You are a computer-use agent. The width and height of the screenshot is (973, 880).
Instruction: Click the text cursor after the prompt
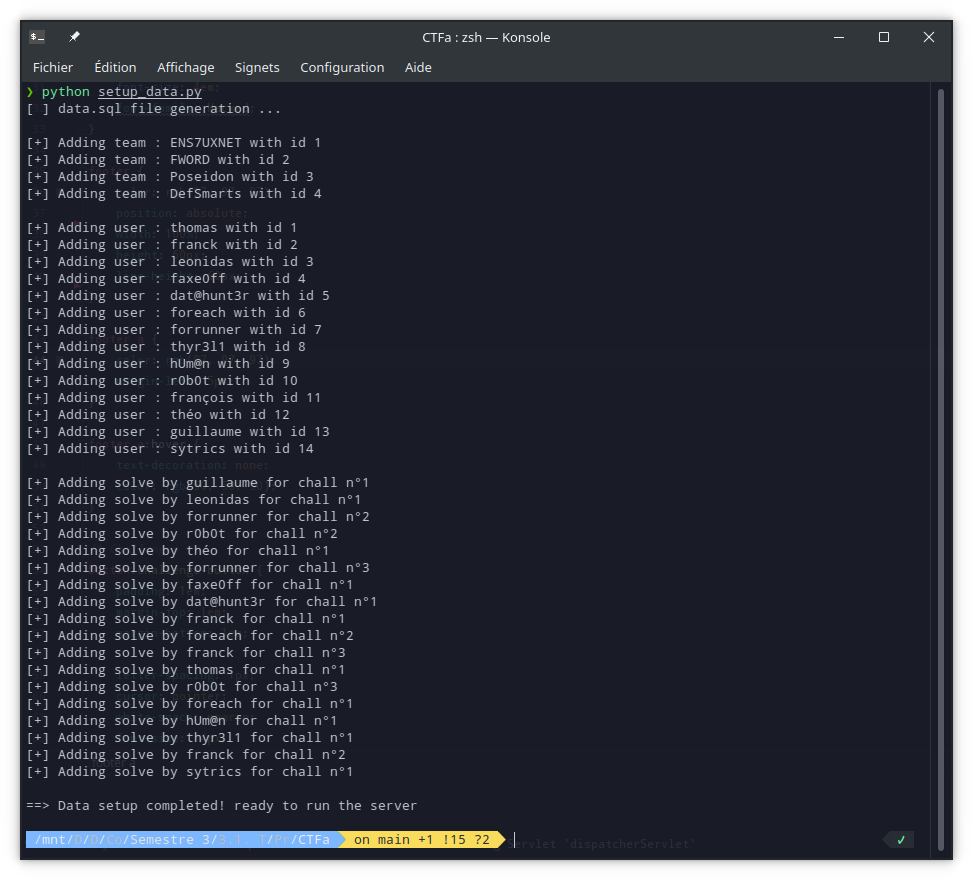click(514, 840)
